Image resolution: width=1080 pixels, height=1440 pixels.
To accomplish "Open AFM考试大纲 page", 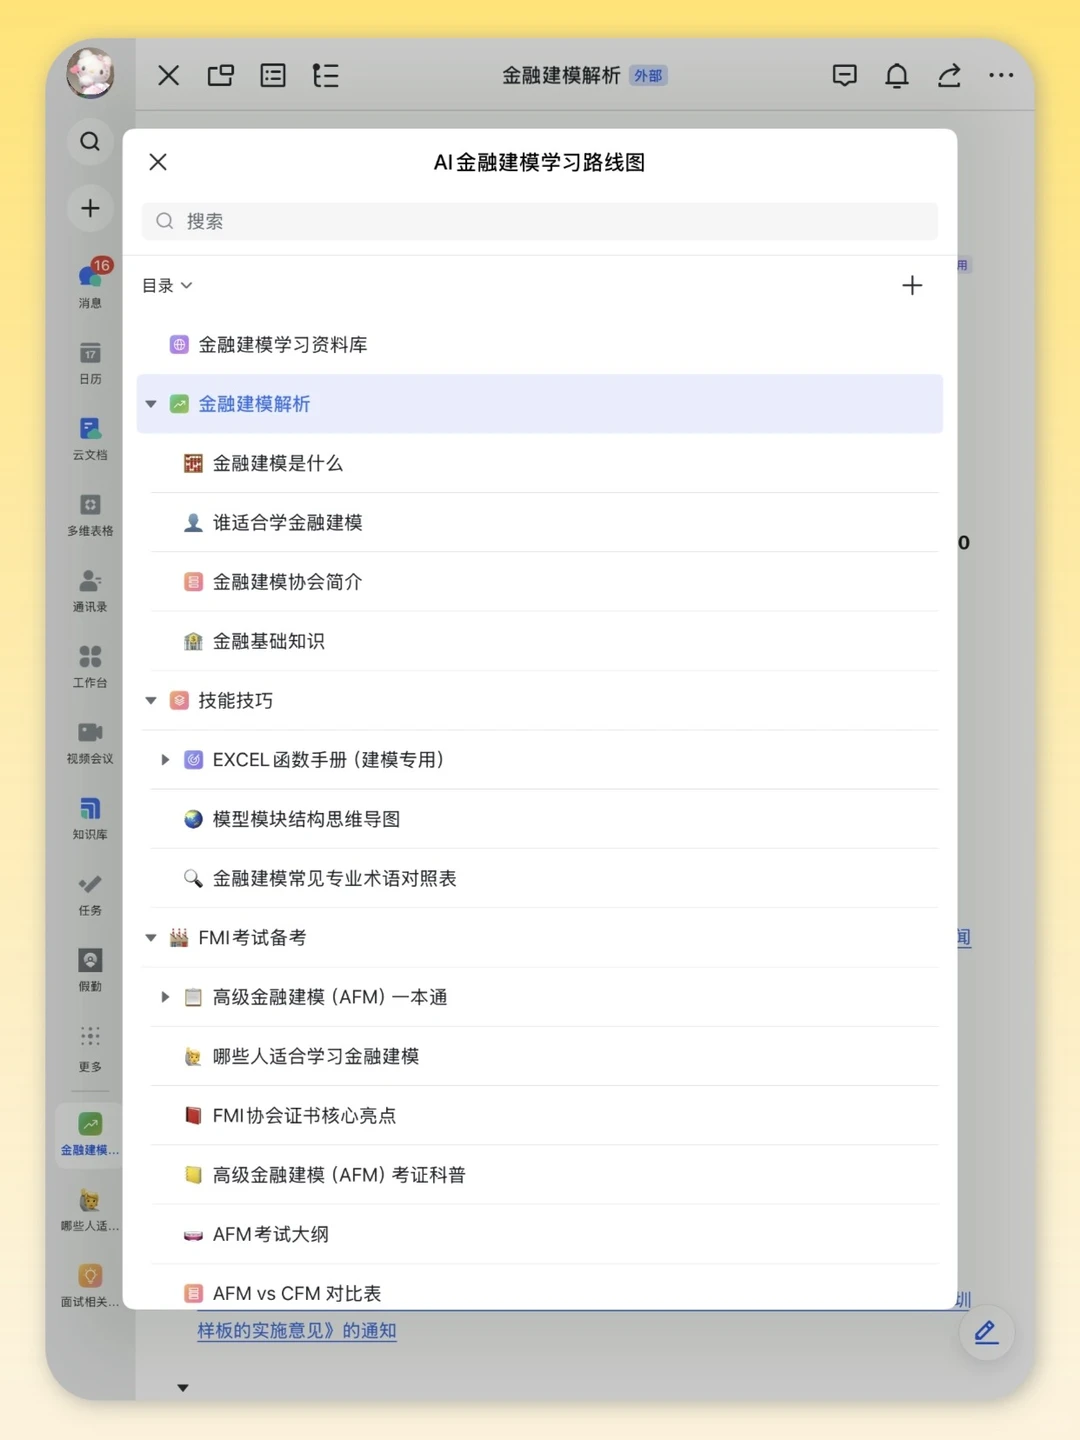I will (x=540, y=1234).
